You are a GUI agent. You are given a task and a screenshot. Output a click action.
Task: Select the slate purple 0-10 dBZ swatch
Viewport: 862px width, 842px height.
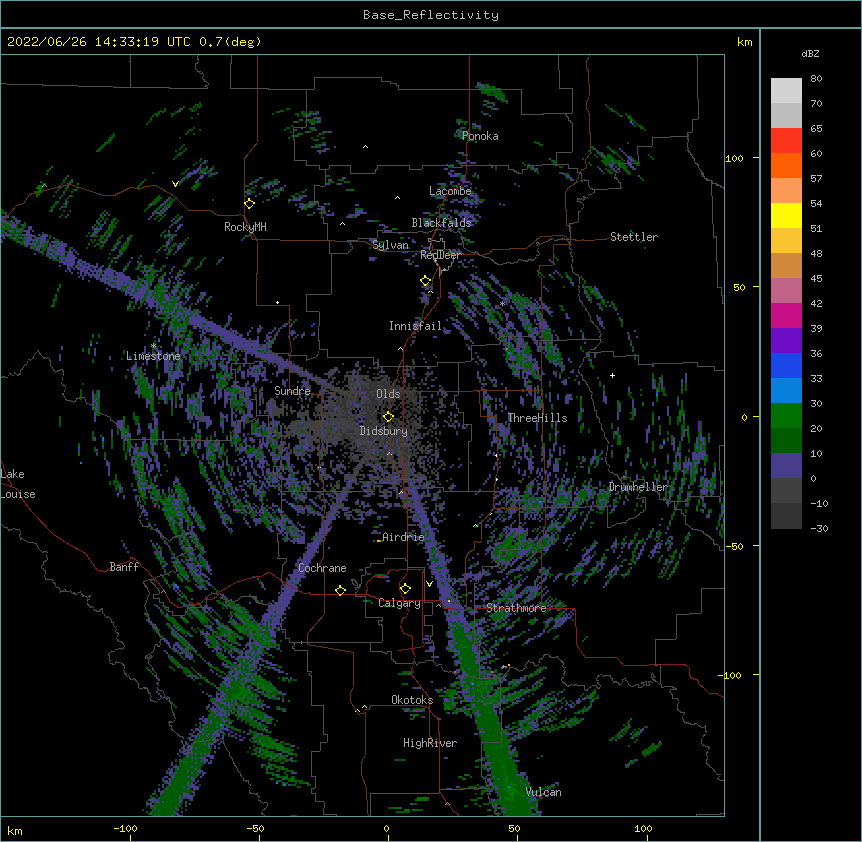[x=786, y=466]
